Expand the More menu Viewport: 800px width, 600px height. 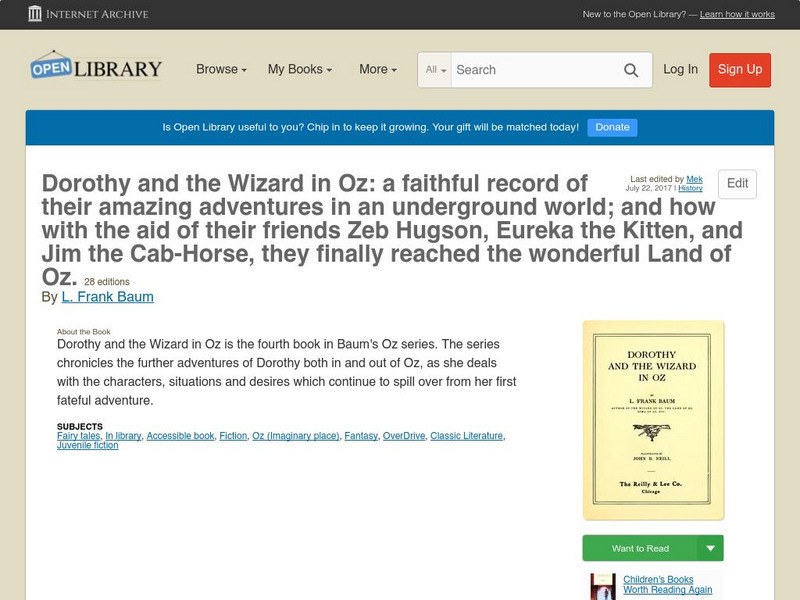tap(378, 69)
